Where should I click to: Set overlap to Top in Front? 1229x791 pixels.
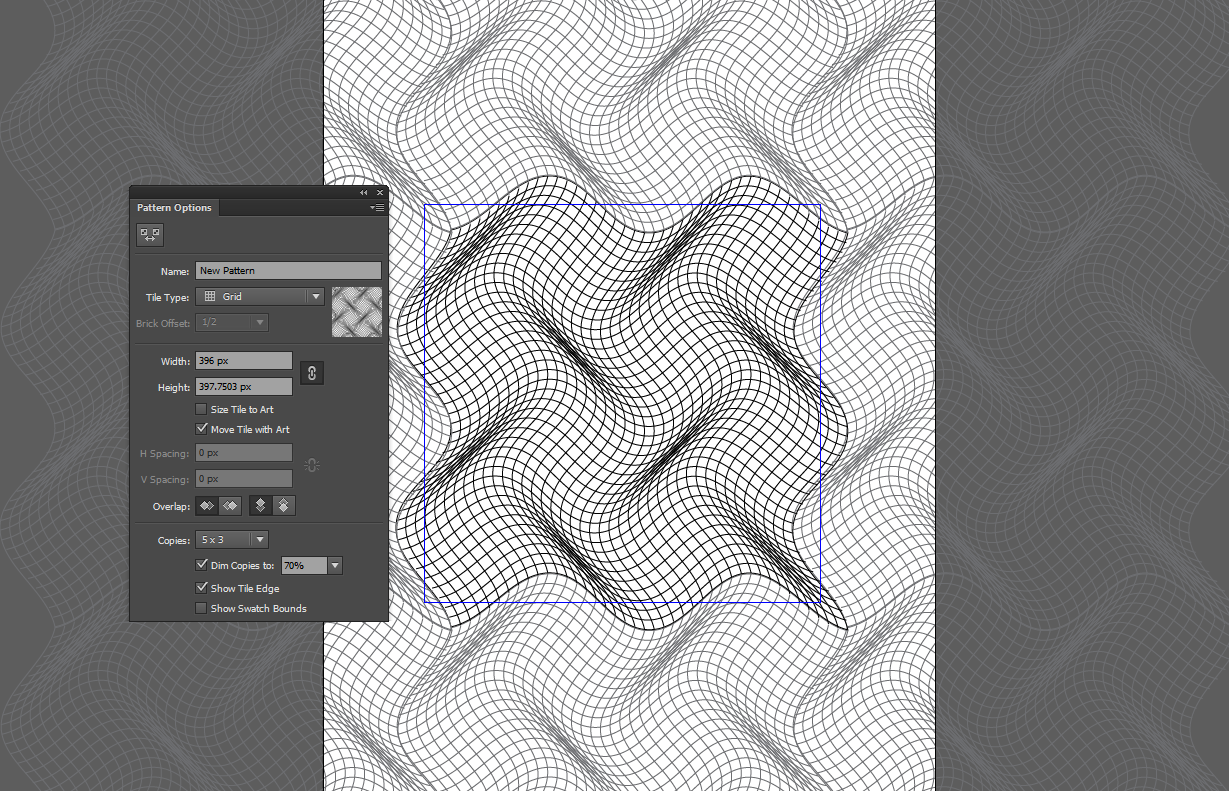coord(261,505)
